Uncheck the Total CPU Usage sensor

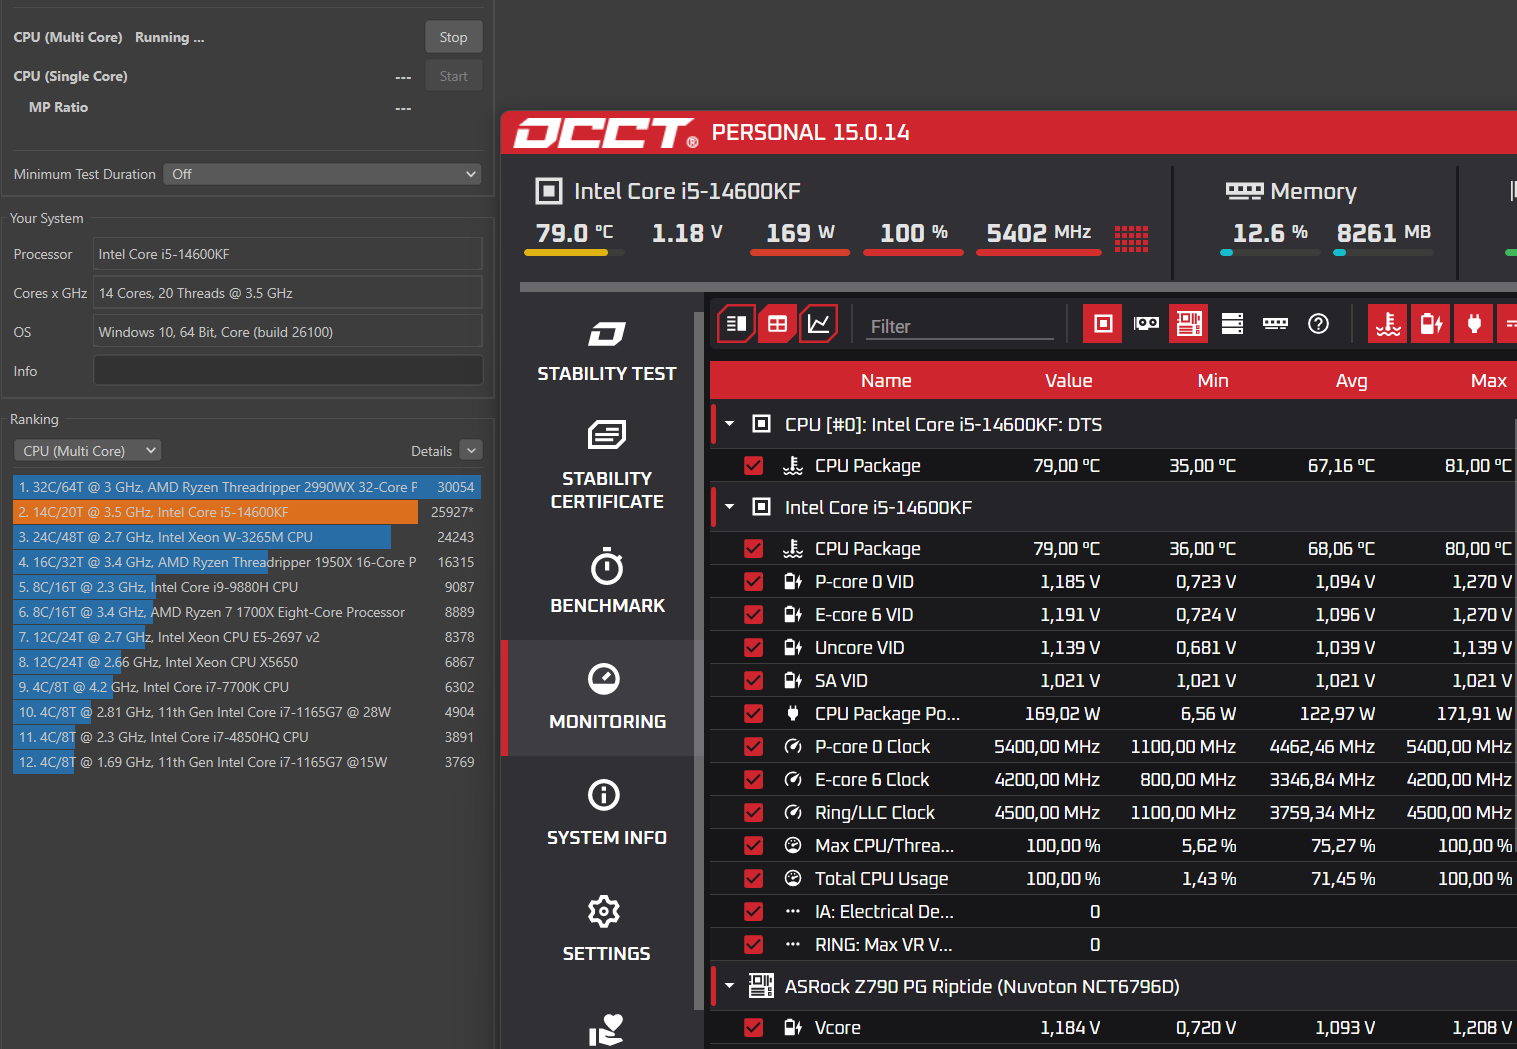754,879
